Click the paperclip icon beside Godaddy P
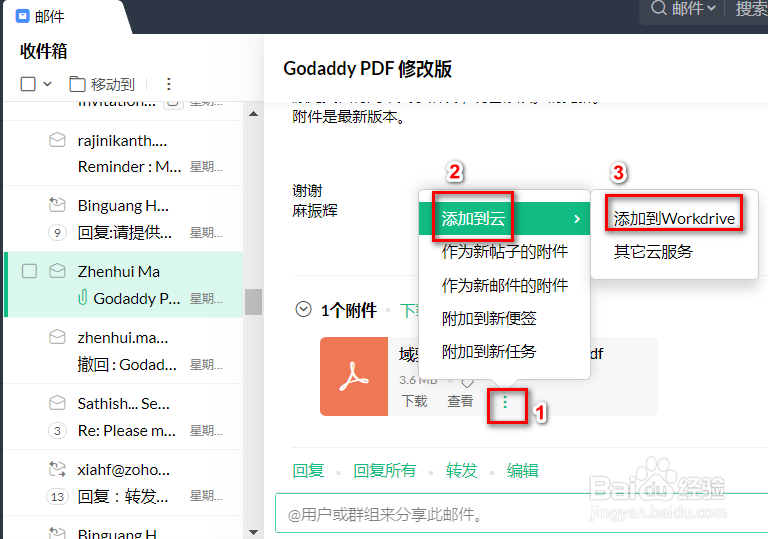Viewport: 768px width, 539px height. [83, 297]
